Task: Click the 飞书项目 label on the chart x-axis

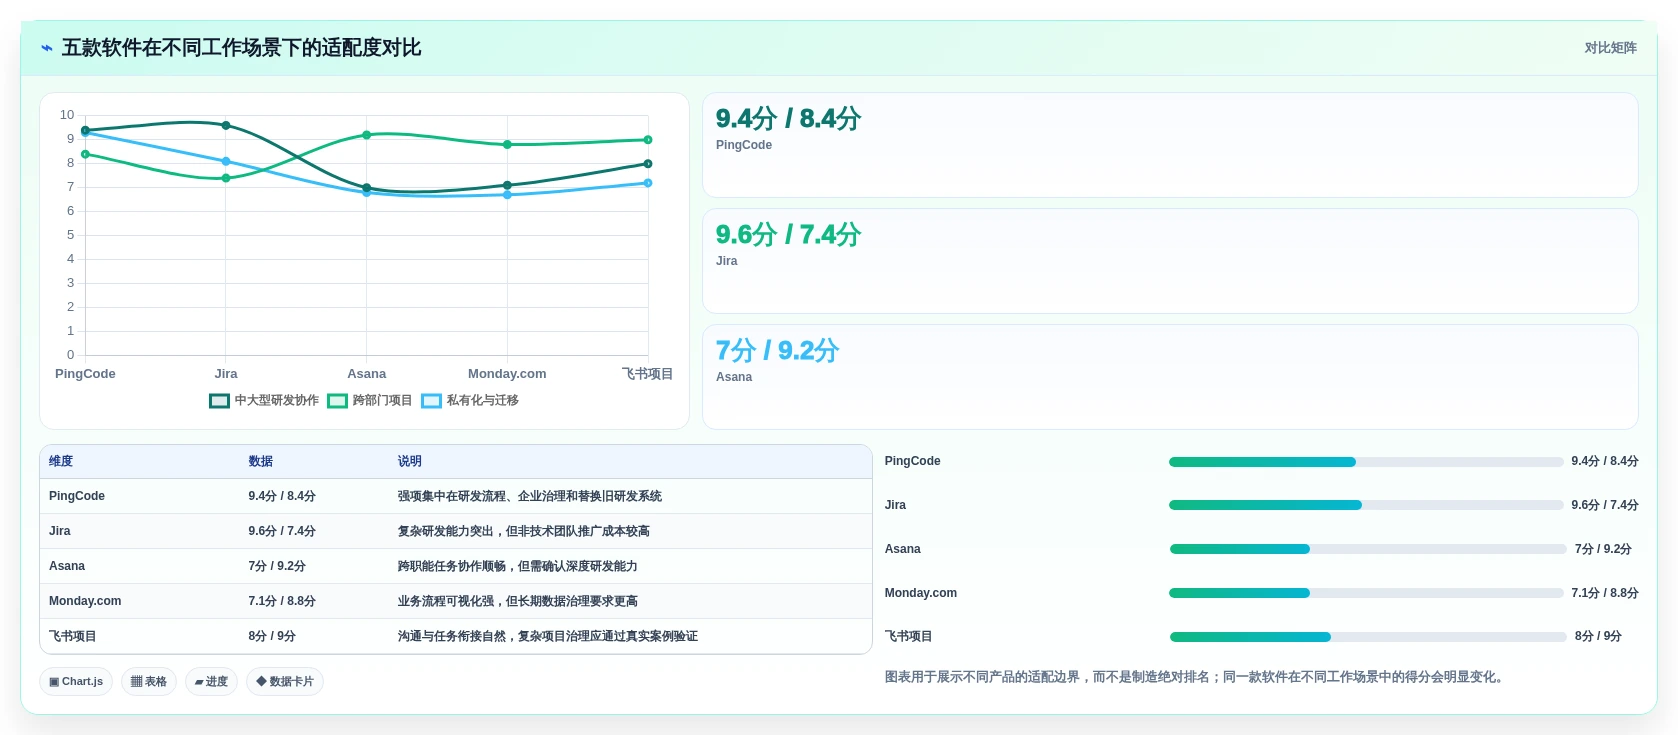Action: coord(647,374)
